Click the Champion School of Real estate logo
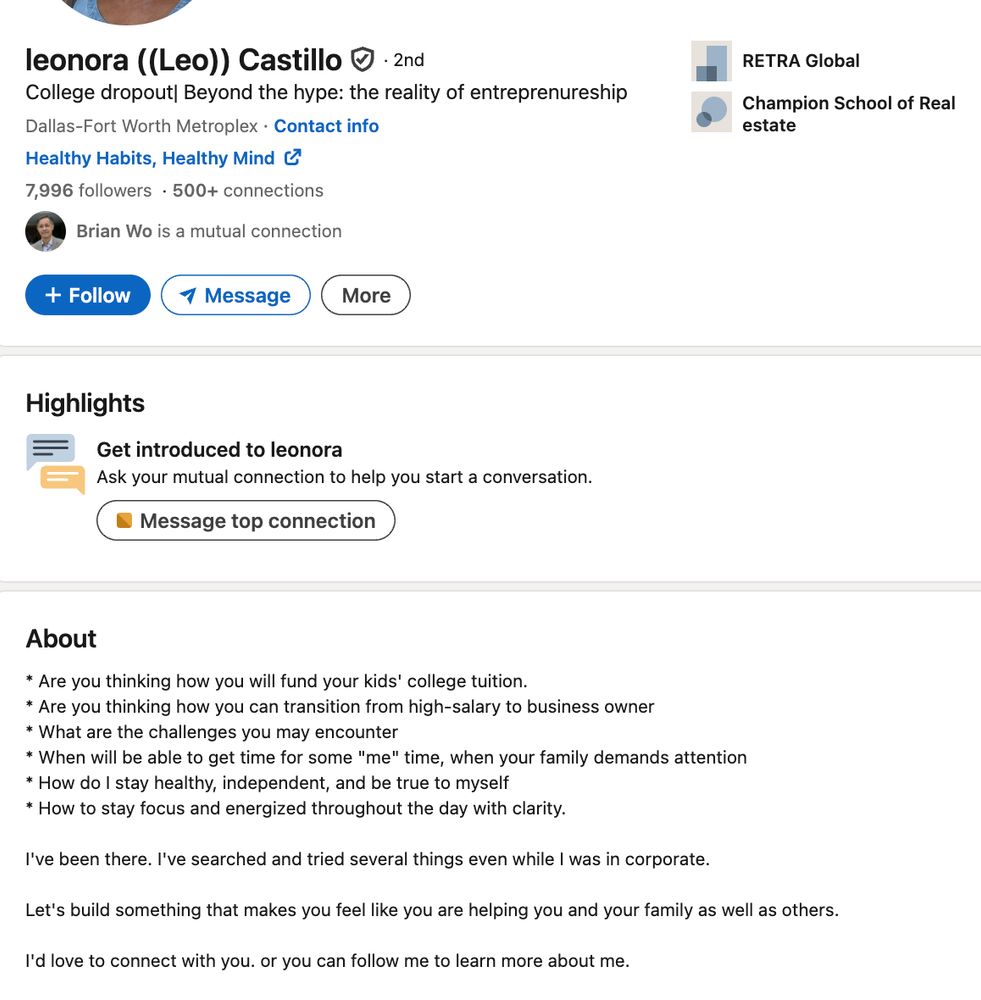Screen dimensions: 981x1000 (x=711, y=113)
